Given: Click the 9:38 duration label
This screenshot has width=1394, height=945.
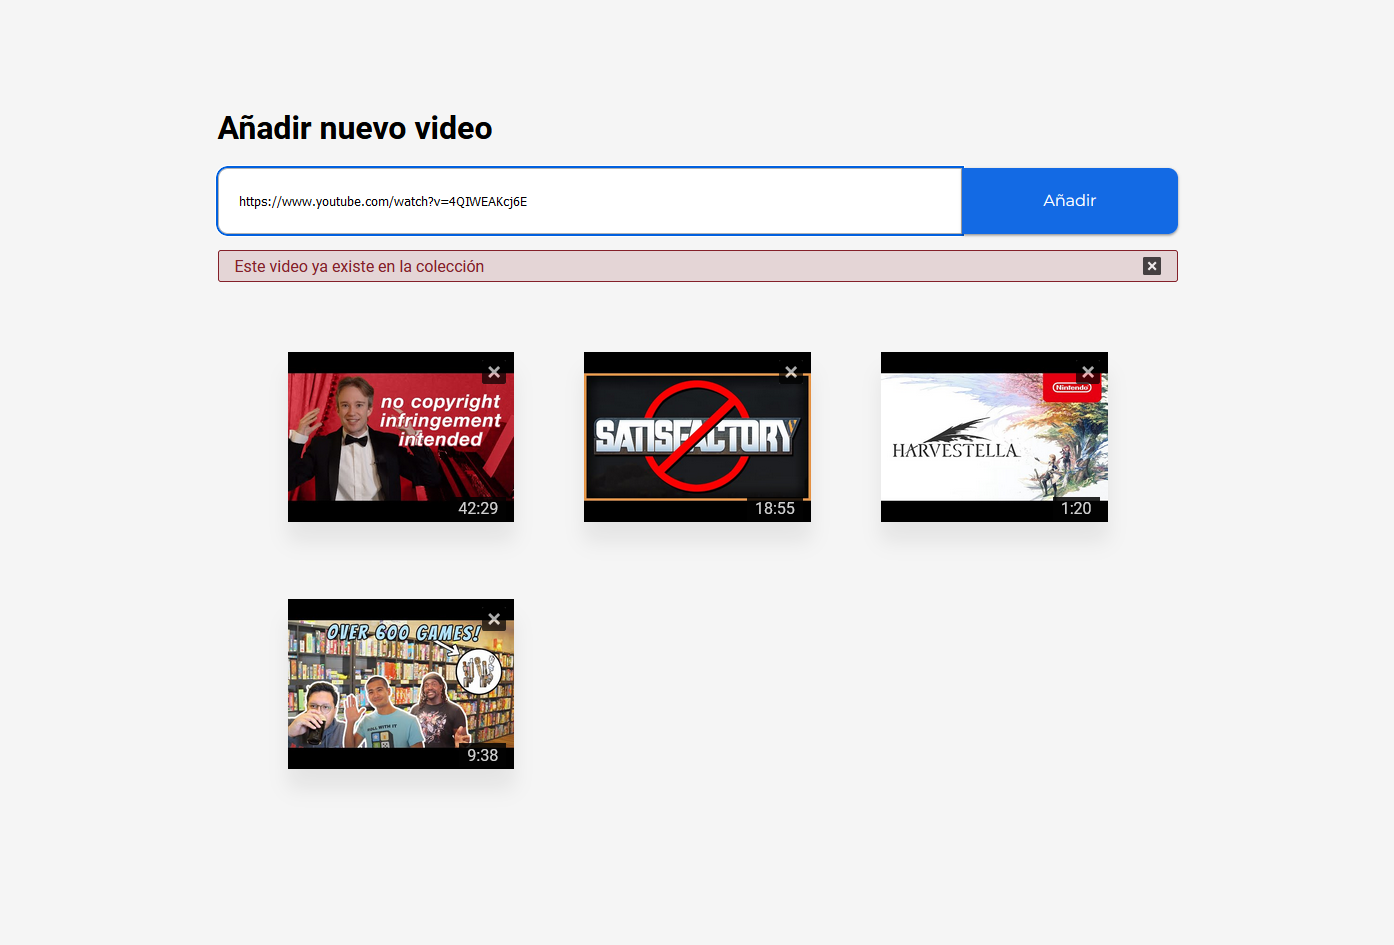Looking at the screenshot, I should [483, 755].
